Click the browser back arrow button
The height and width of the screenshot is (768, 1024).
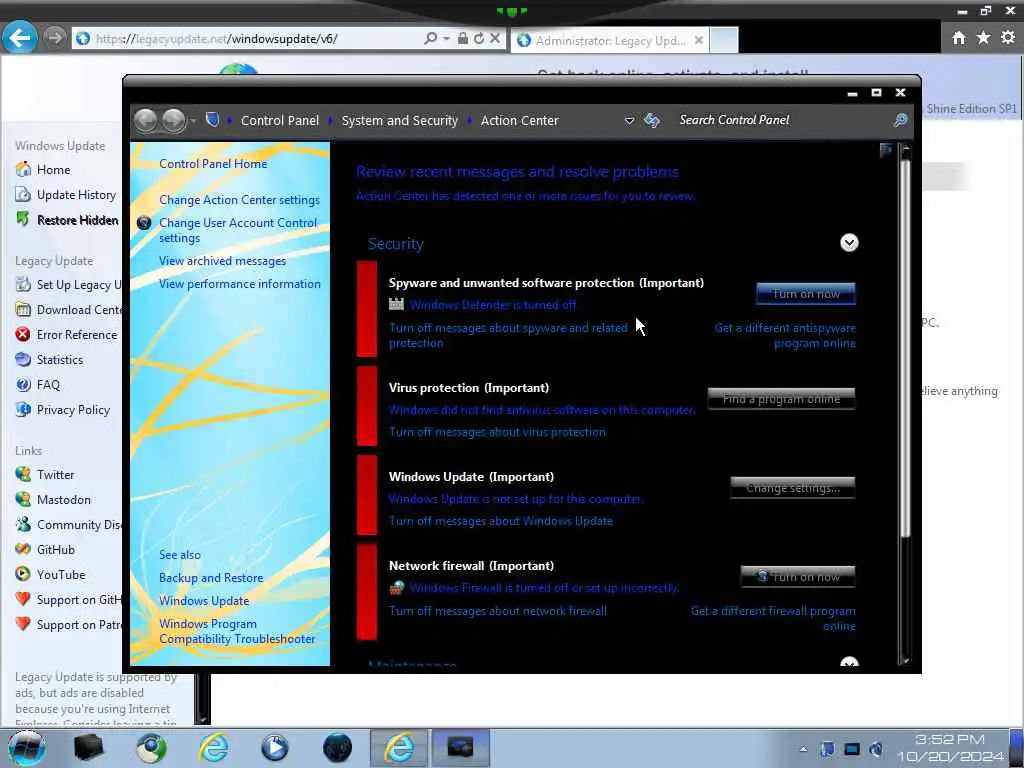[x=19, y=38]
